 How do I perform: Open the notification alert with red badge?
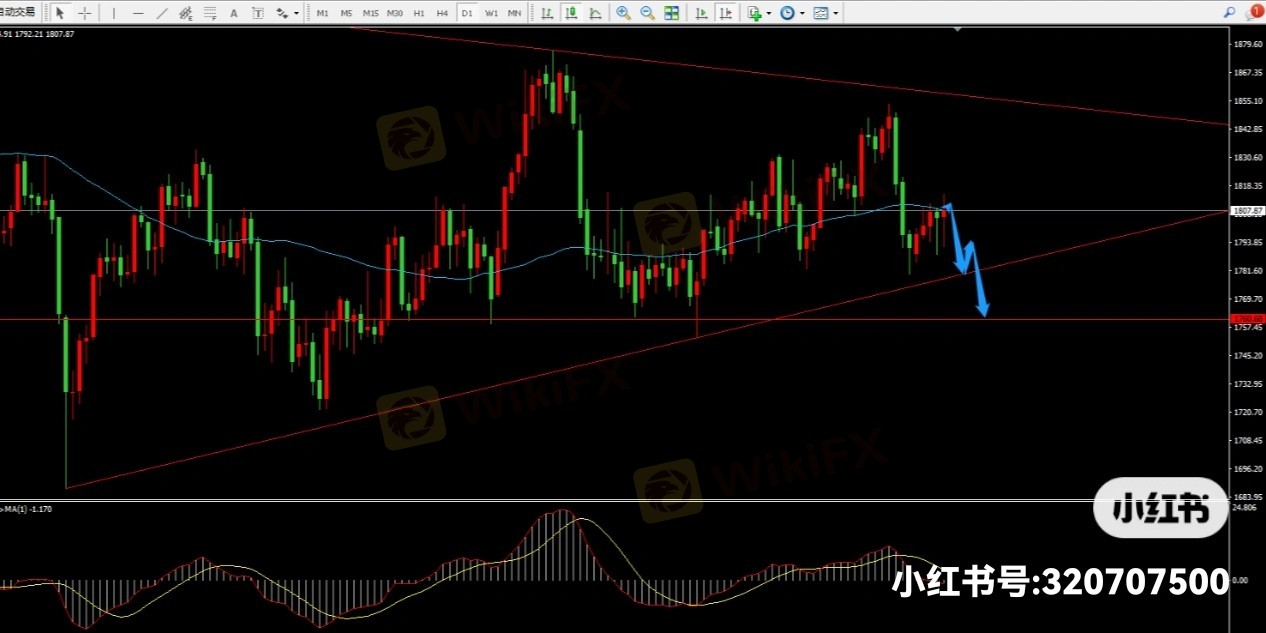pyautogui.click(x=1254, y=13)
